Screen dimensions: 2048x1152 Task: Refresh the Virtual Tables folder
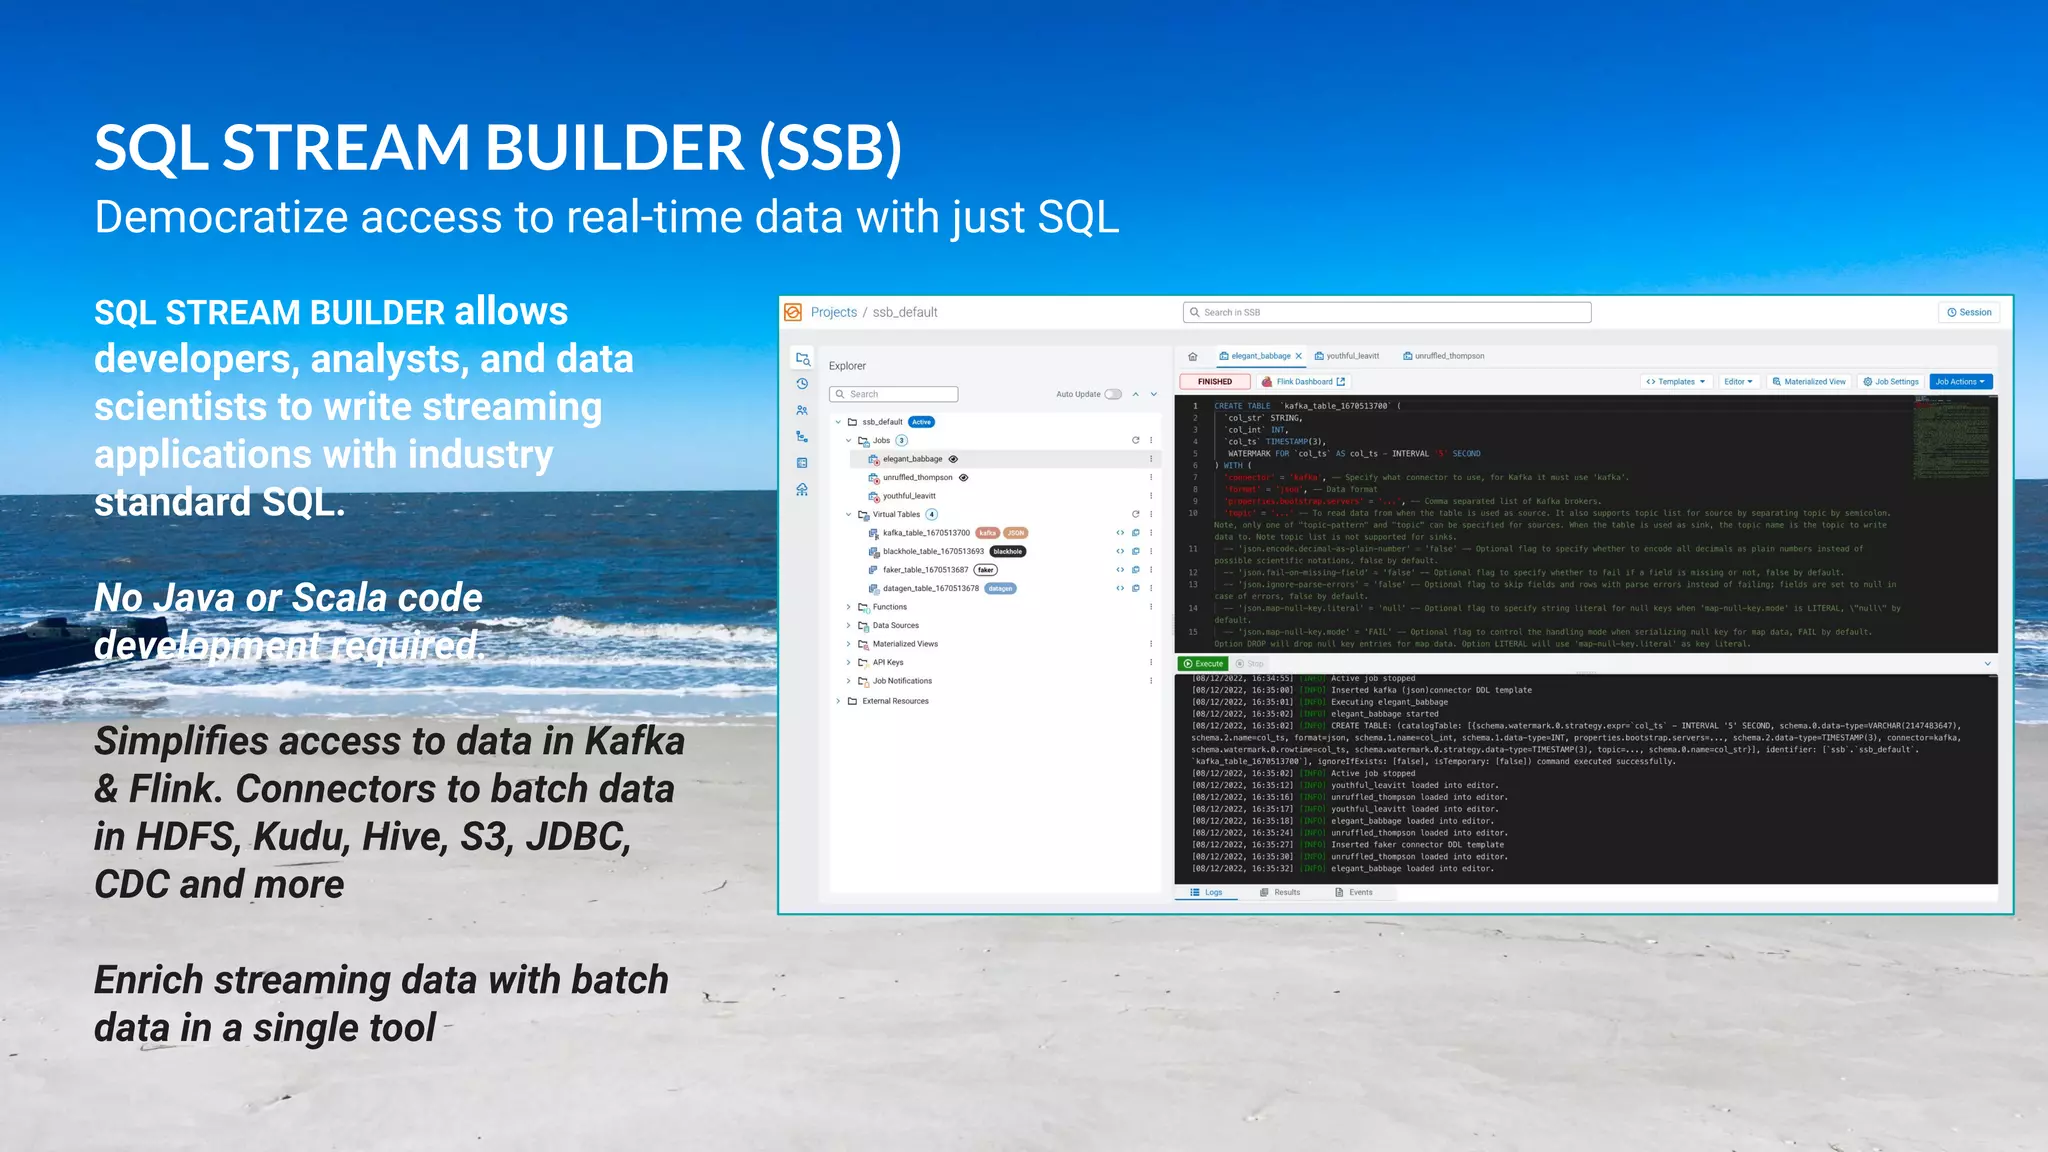[1135, 514]
